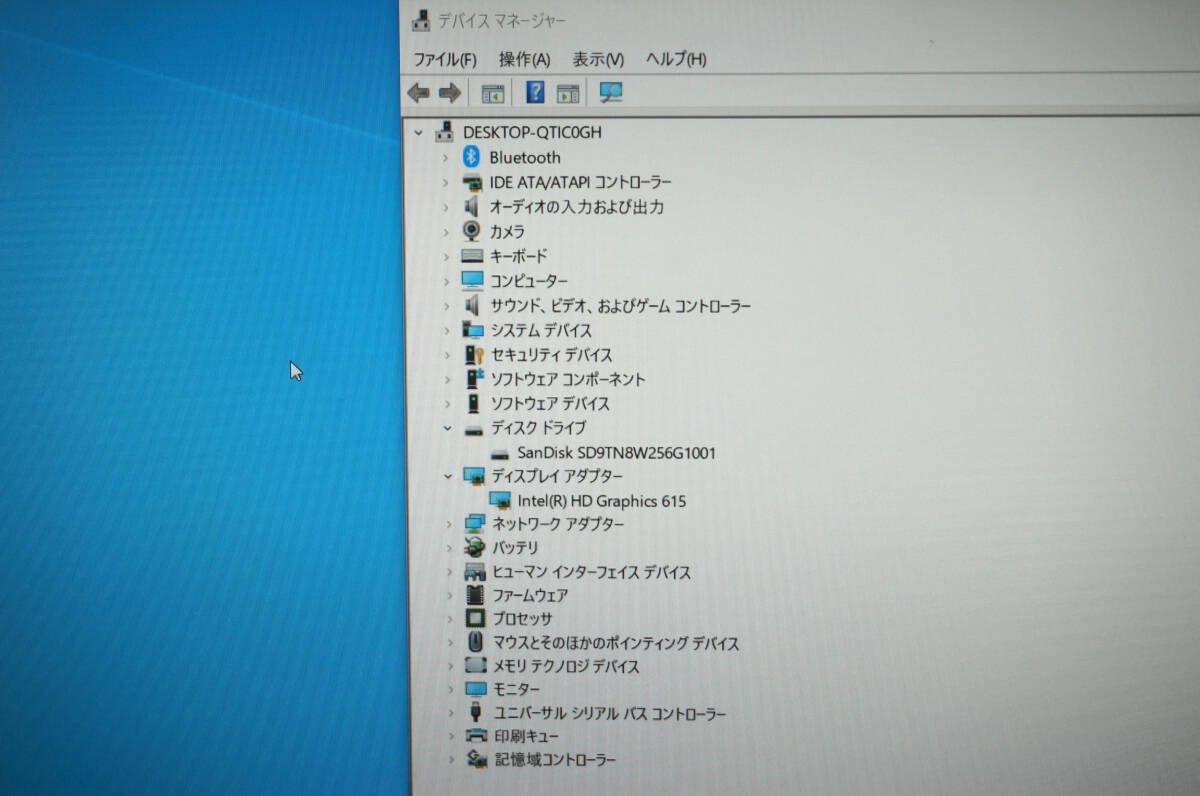This screenshot has width=1200, height=796.
Task: Open the 操作(A) menu
Action: tap(524, 59)
